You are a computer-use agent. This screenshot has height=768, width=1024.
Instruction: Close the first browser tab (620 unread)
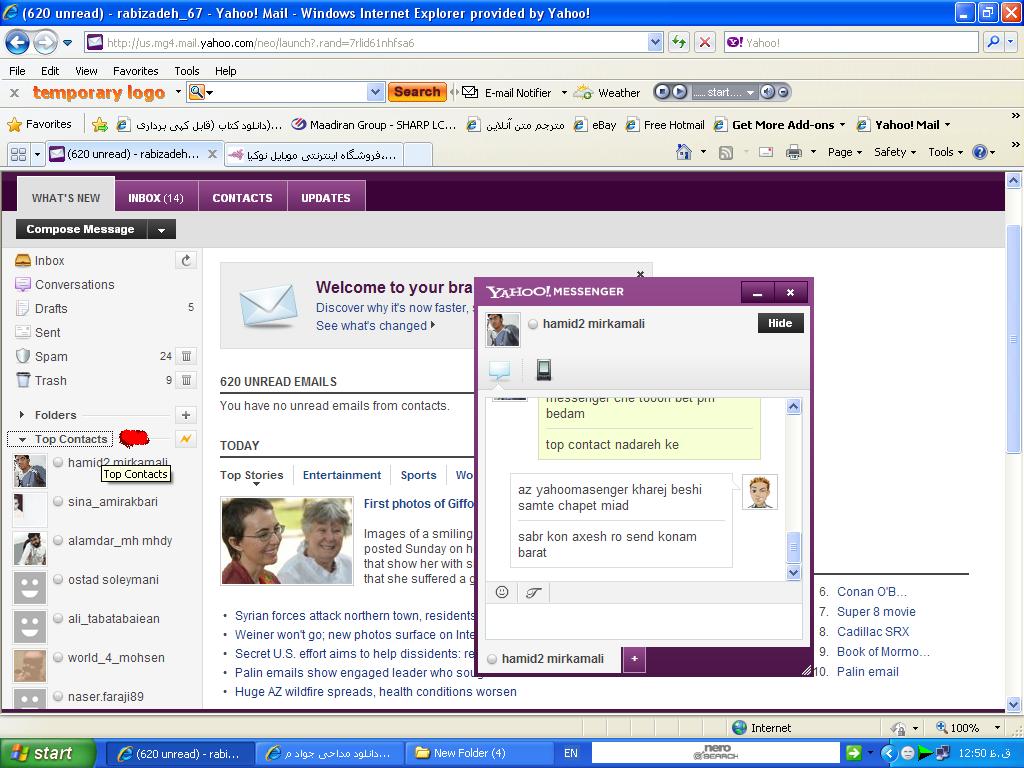click(212, 154)
